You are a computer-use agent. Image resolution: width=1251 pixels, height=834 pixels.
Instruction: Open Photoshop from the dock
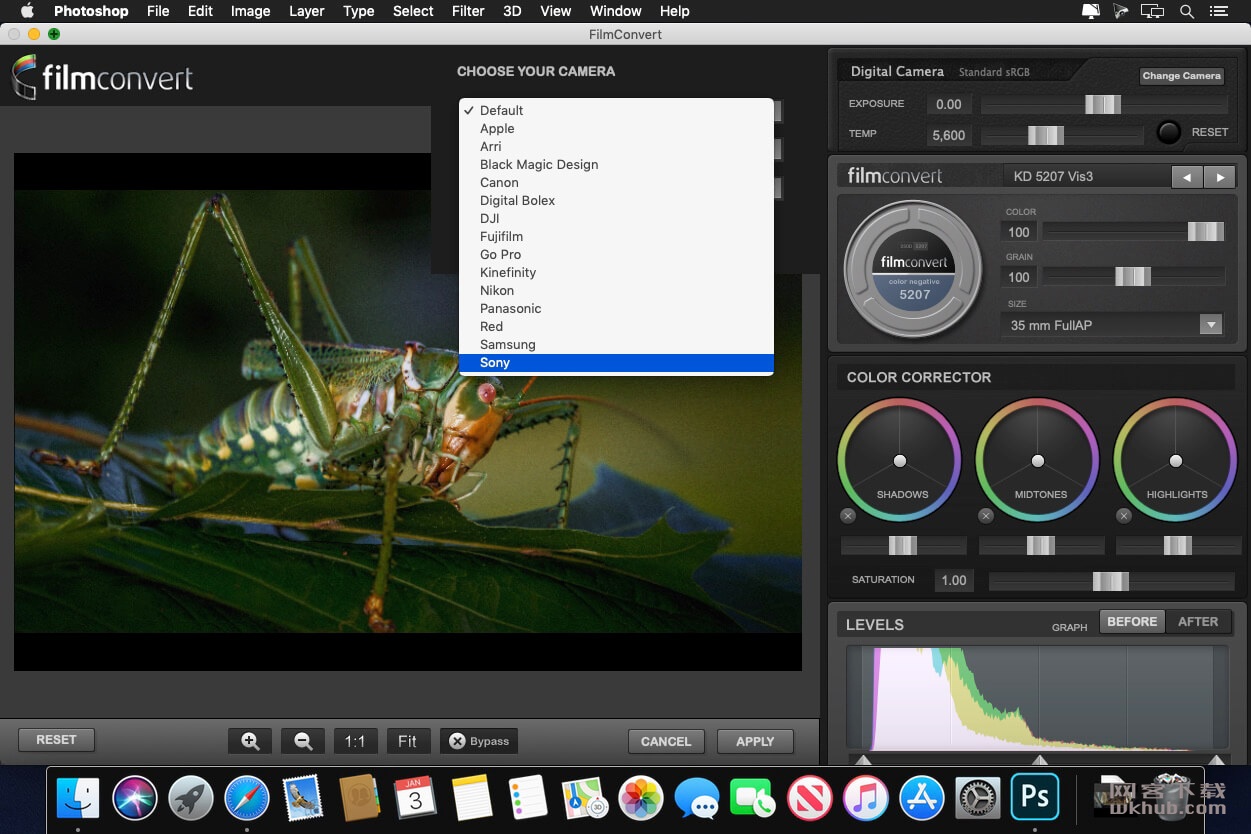click(1034, 798)
